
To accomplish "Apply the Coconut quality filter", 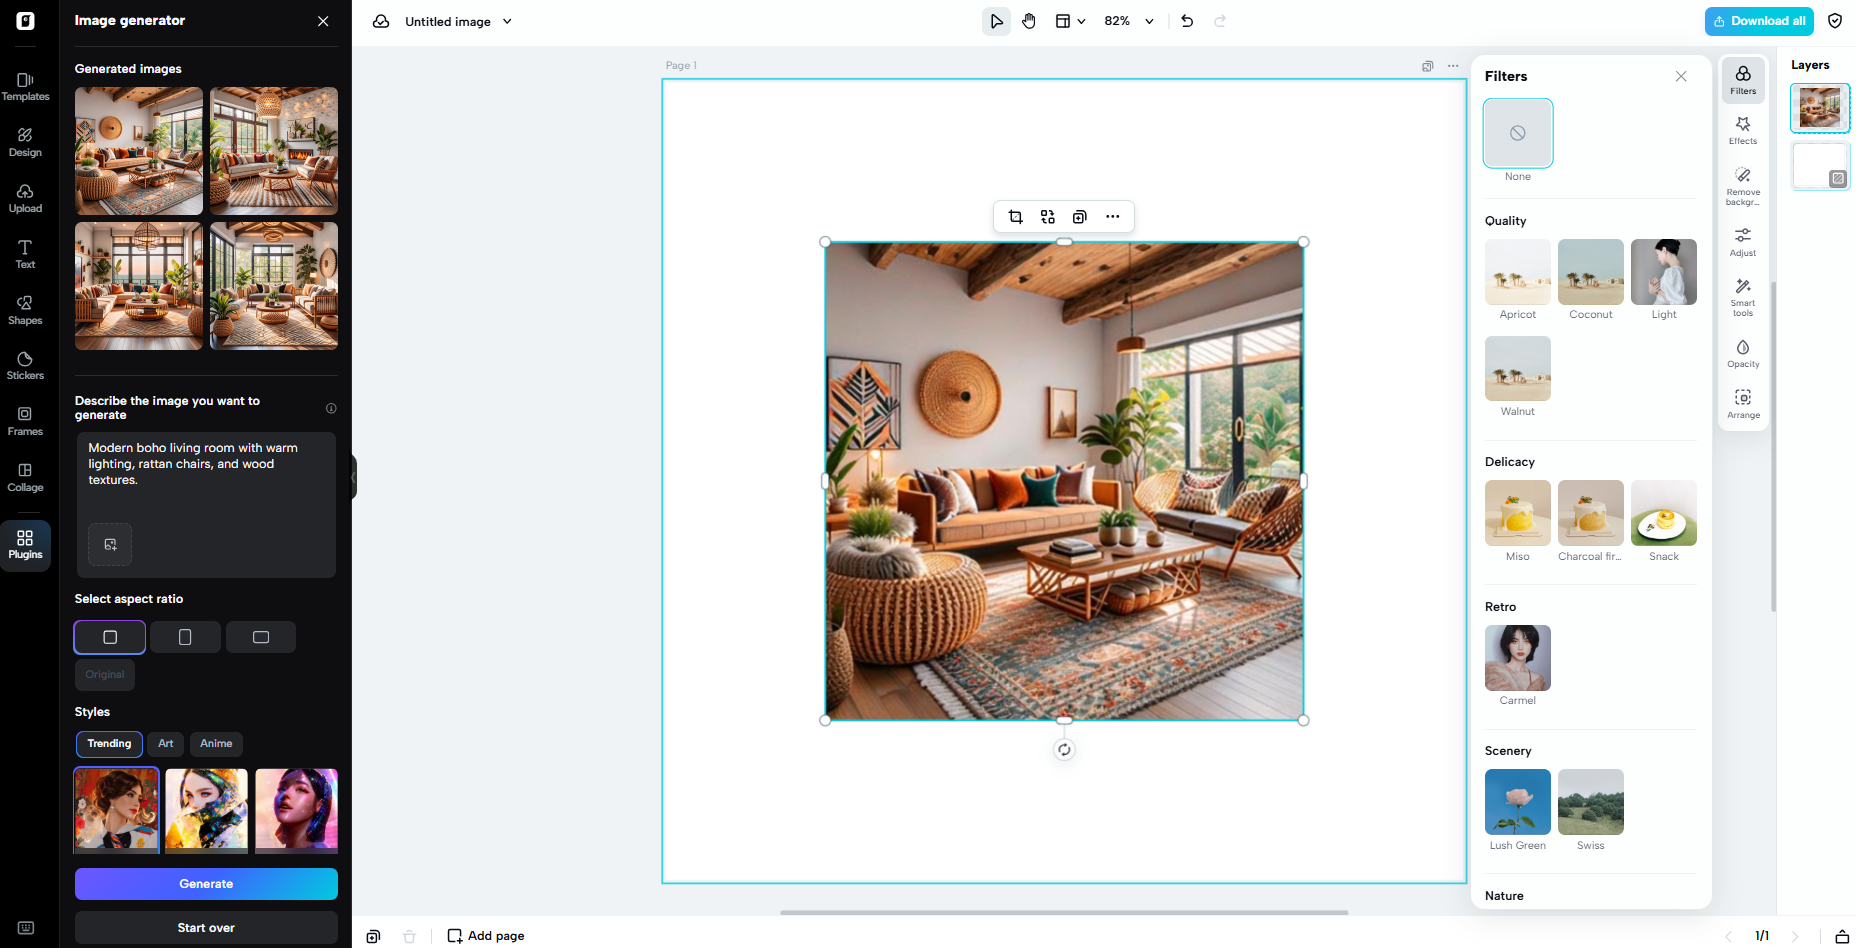I will coord(1591,272).
